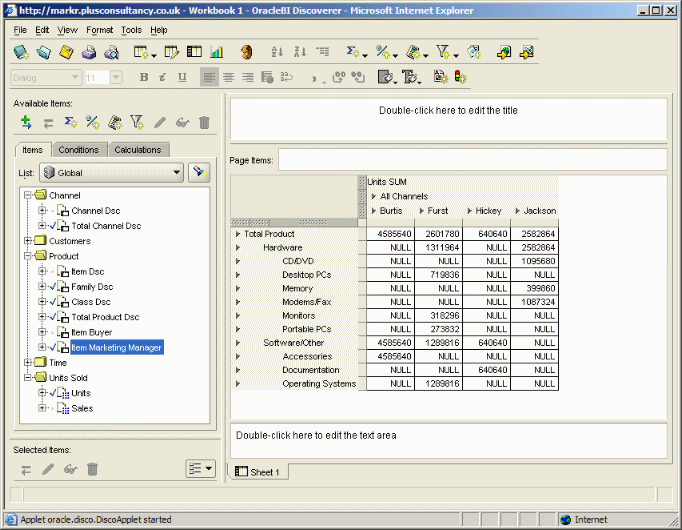Click the green Add to Worksheet icon
The image size is (682, 530).
pyautogui.click(x=27, y=123)
